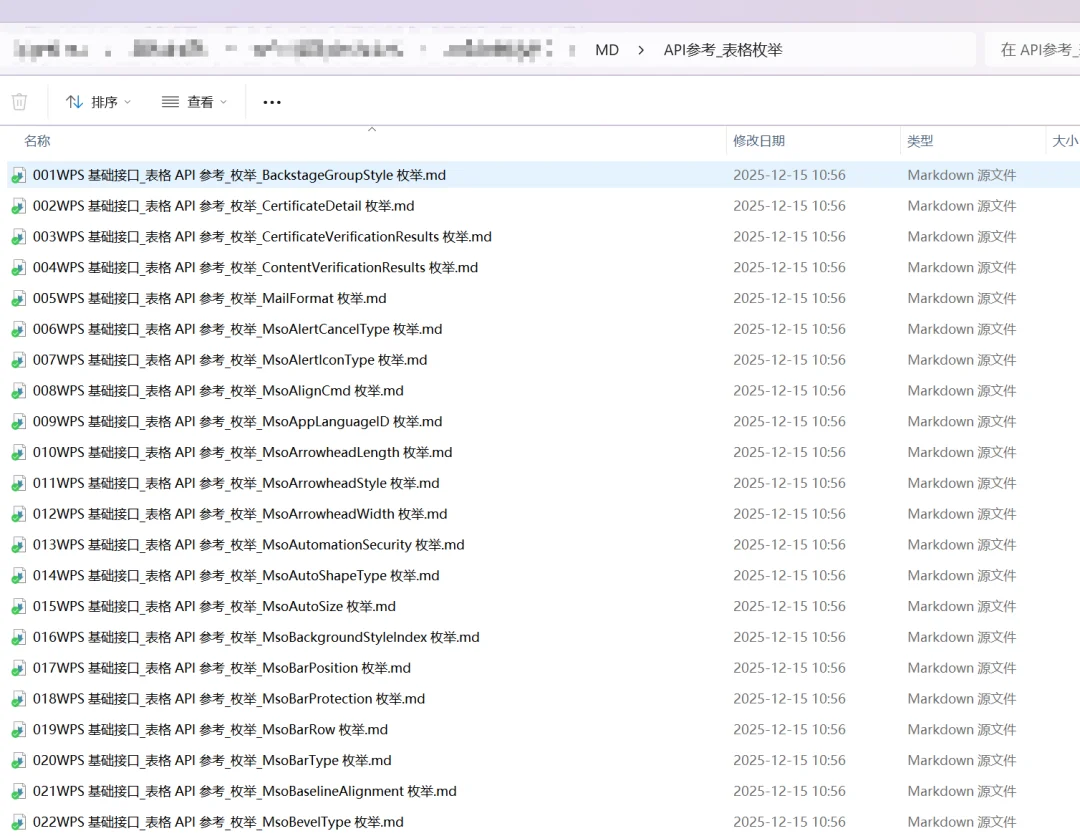Click file icon of 007WPS MsoAlertIconType
The height and width of the screenshot is (836, 1080).
(x=19, y=361)
